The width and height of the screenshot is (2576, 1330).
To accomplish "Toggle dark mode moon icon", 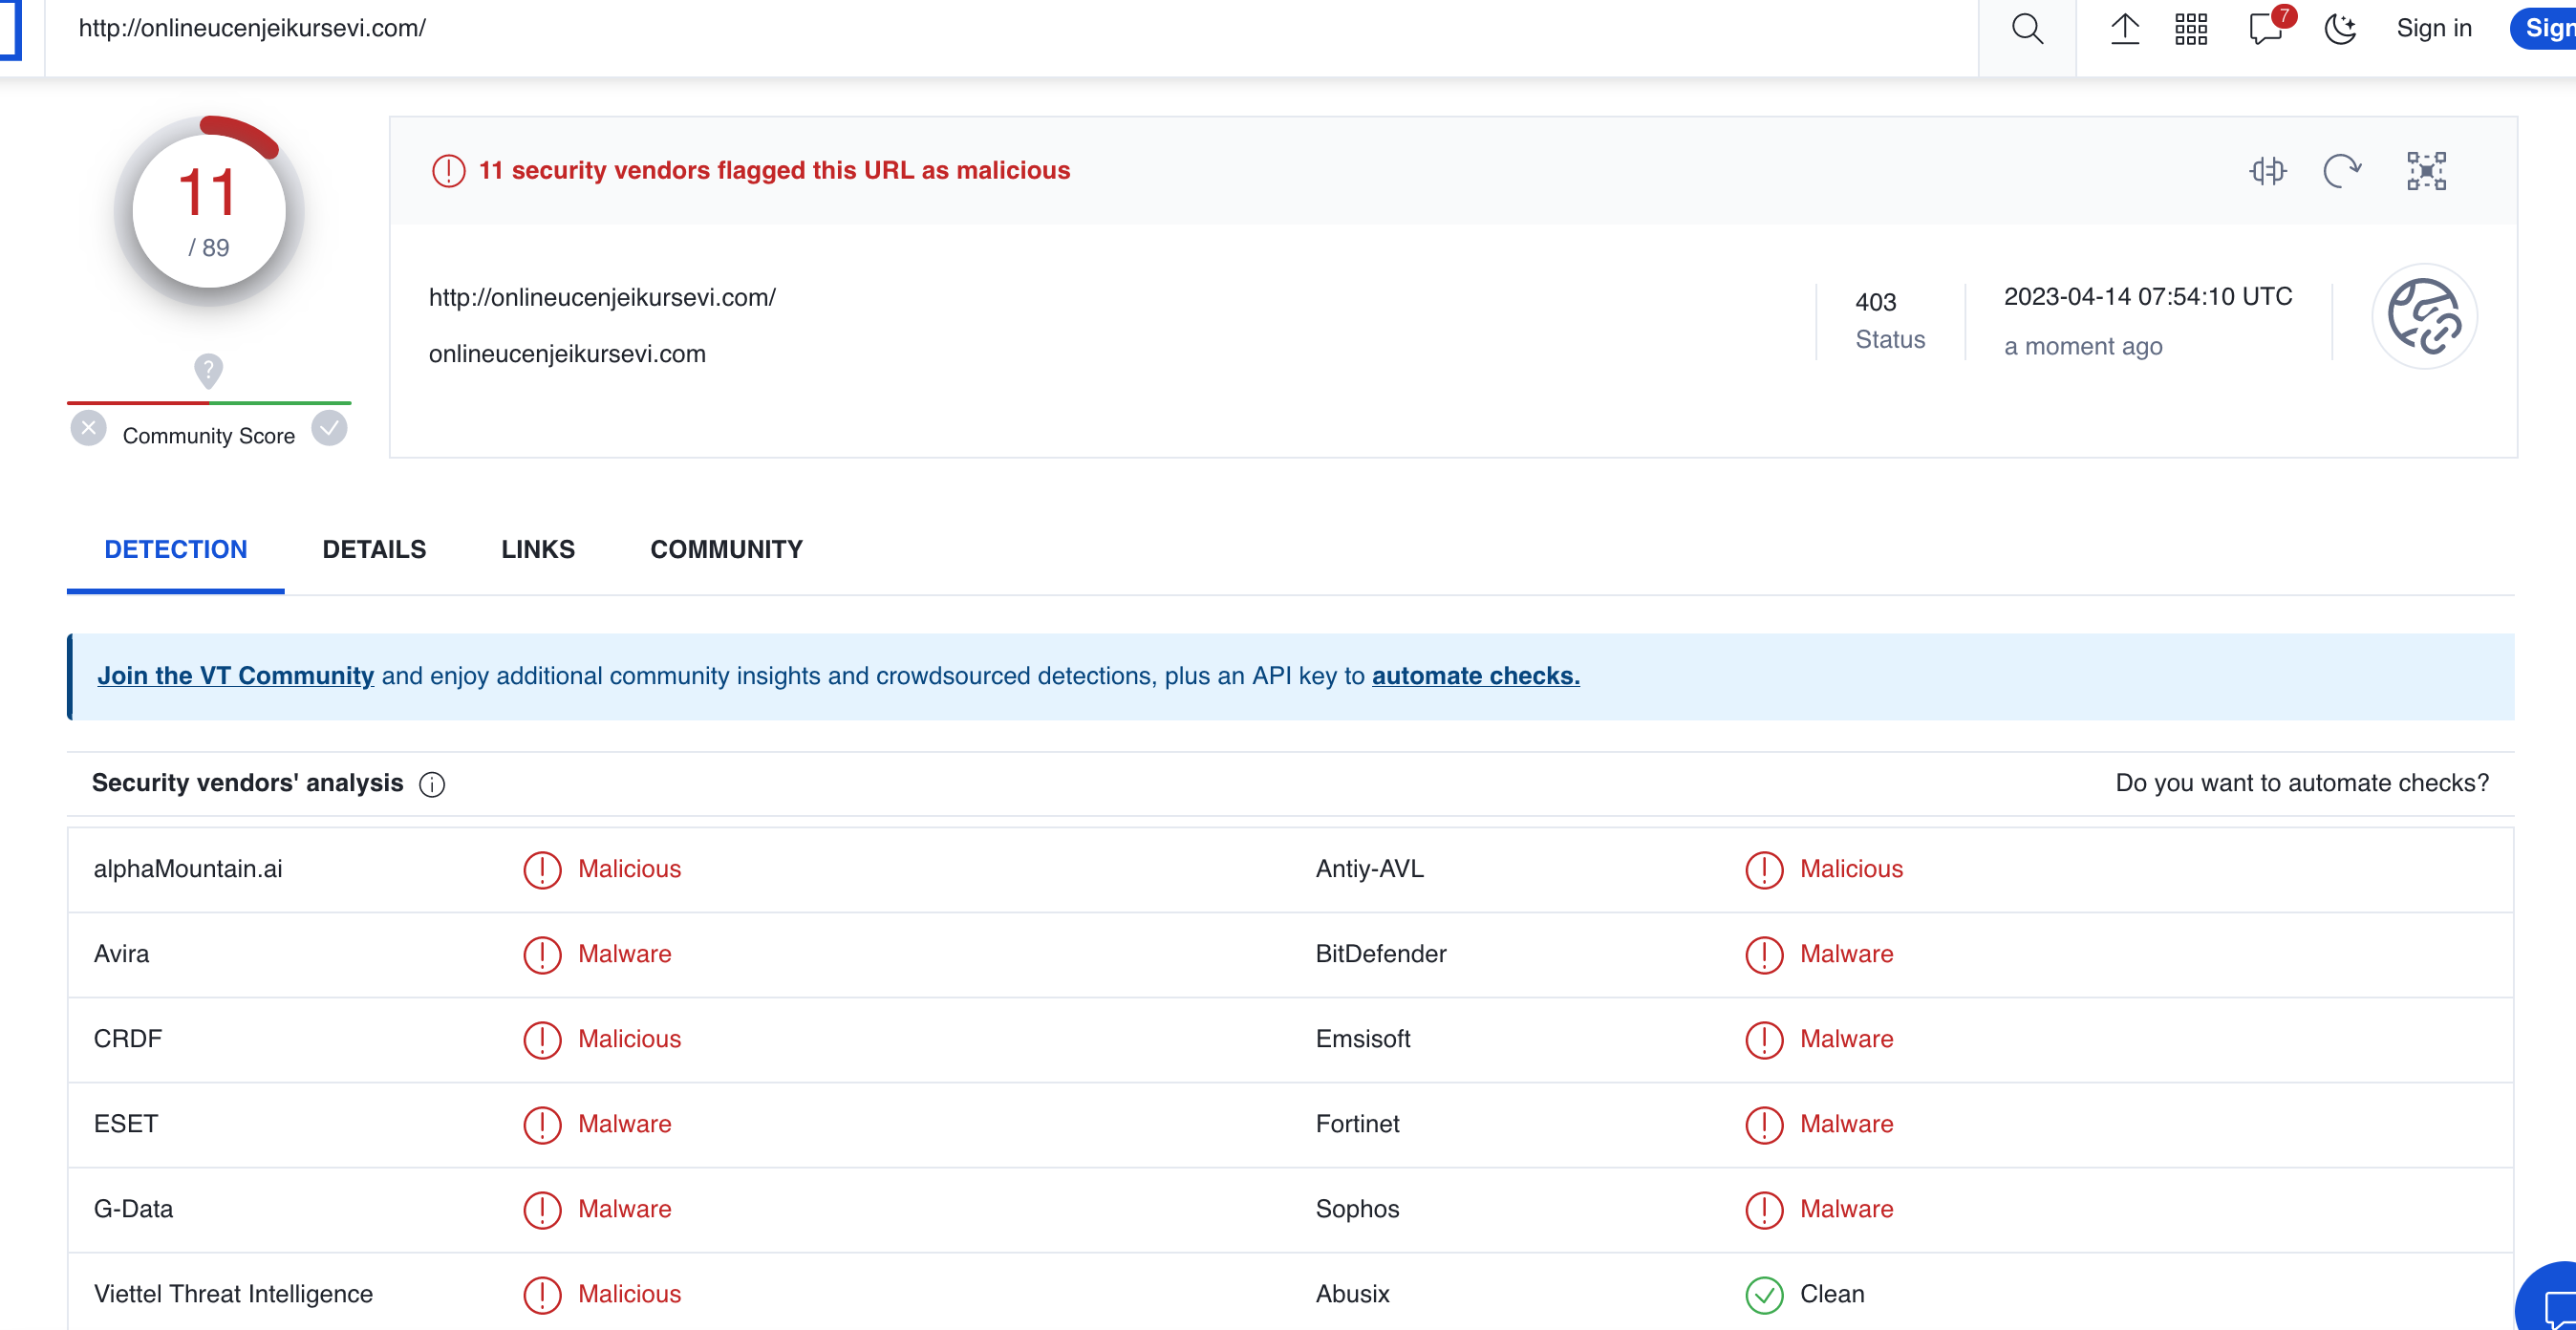I will click(2341, 29).
